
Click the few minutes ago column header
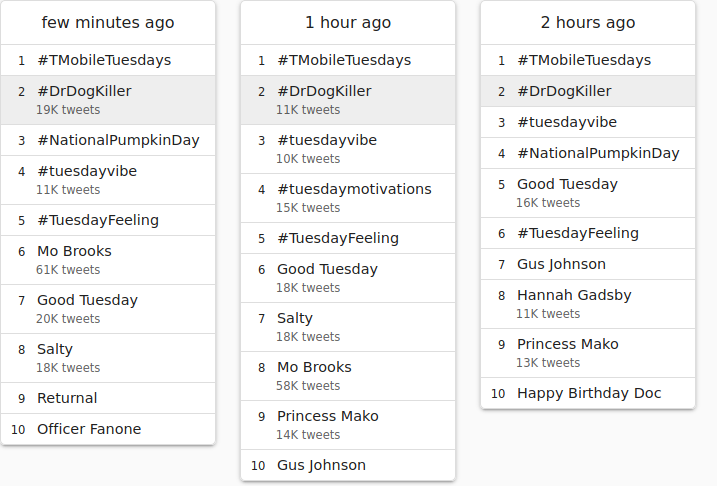108,22
